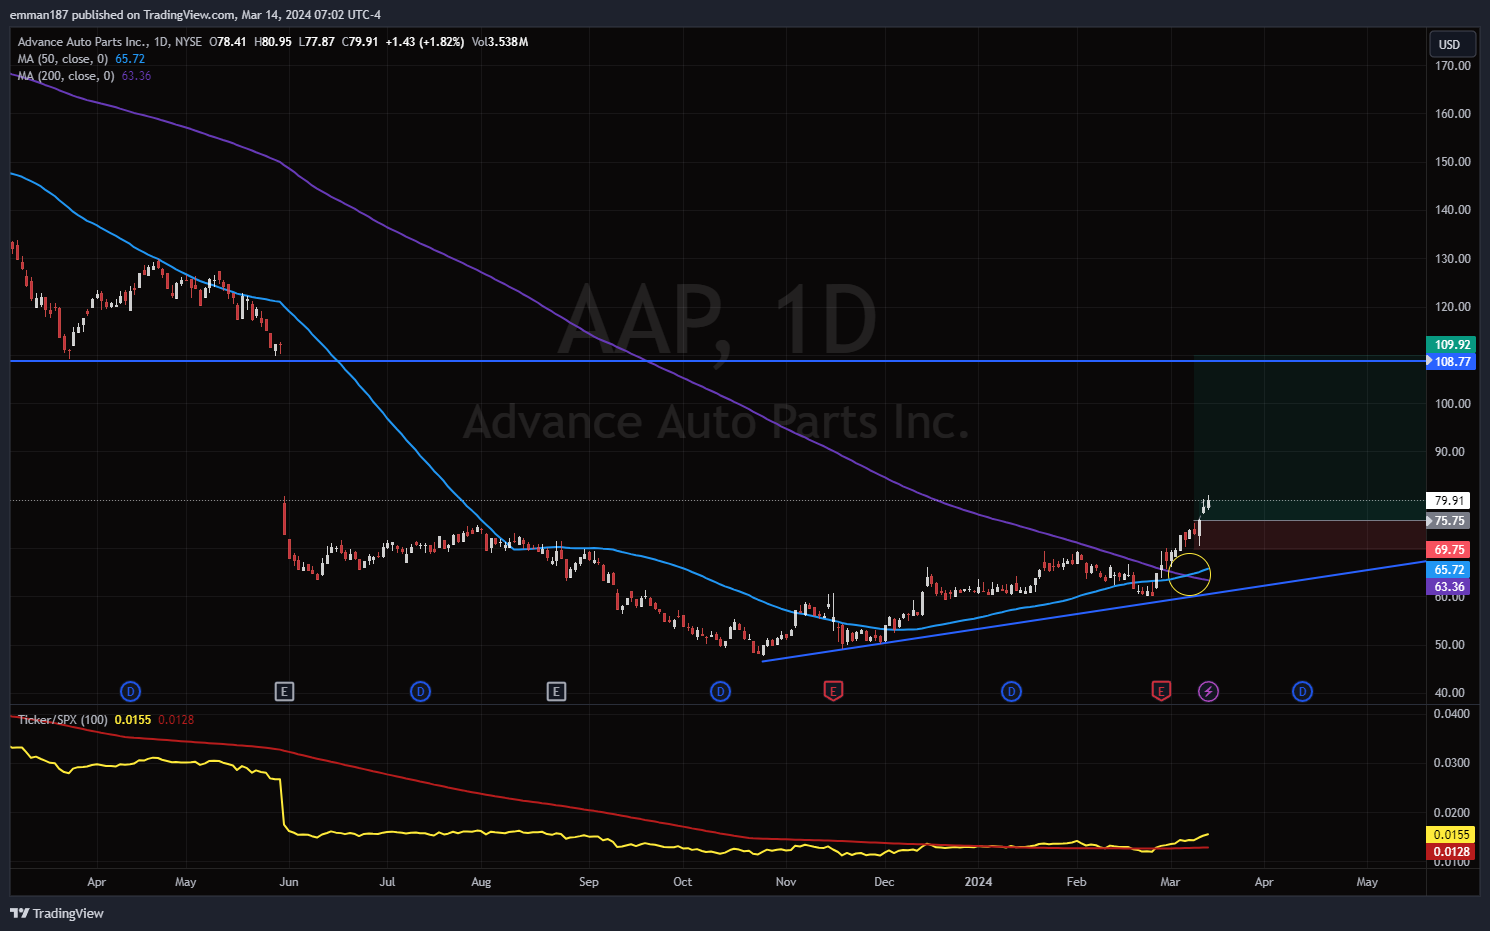Click the red stop-loss zone of the long position

(x=1310, y=535)
